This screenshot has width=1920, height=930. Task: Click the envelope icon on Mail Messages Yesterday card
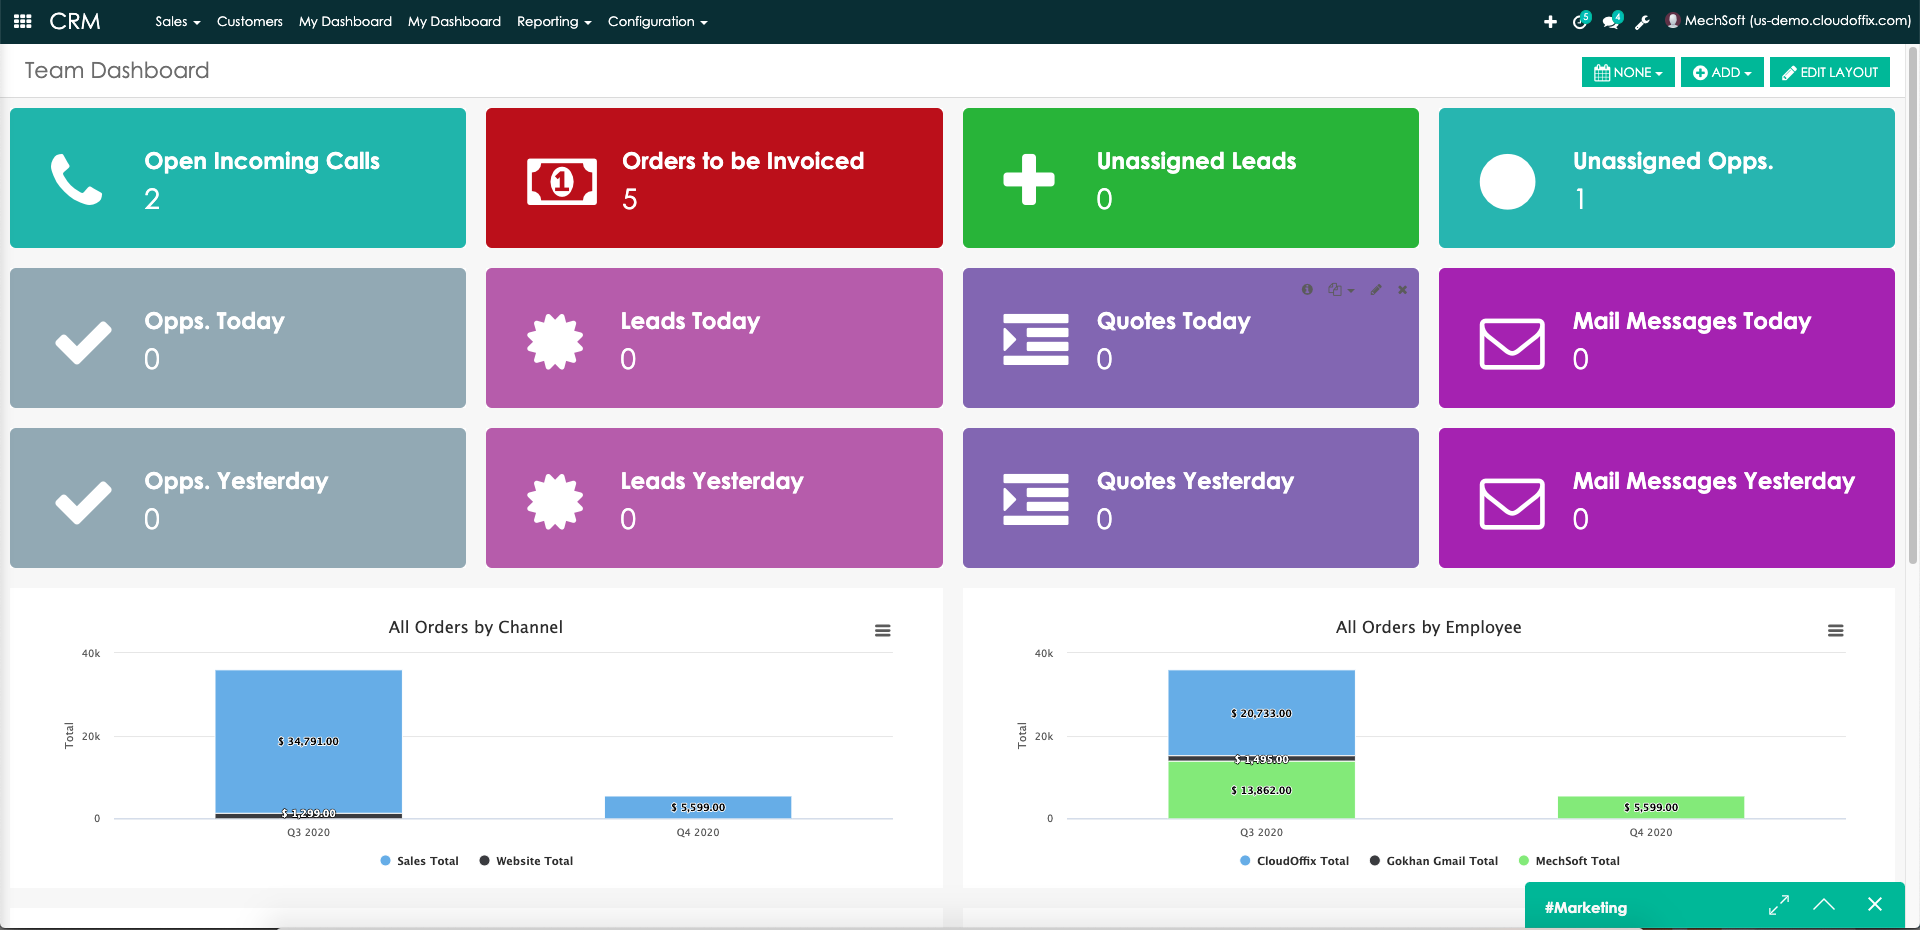(1512, 503)
